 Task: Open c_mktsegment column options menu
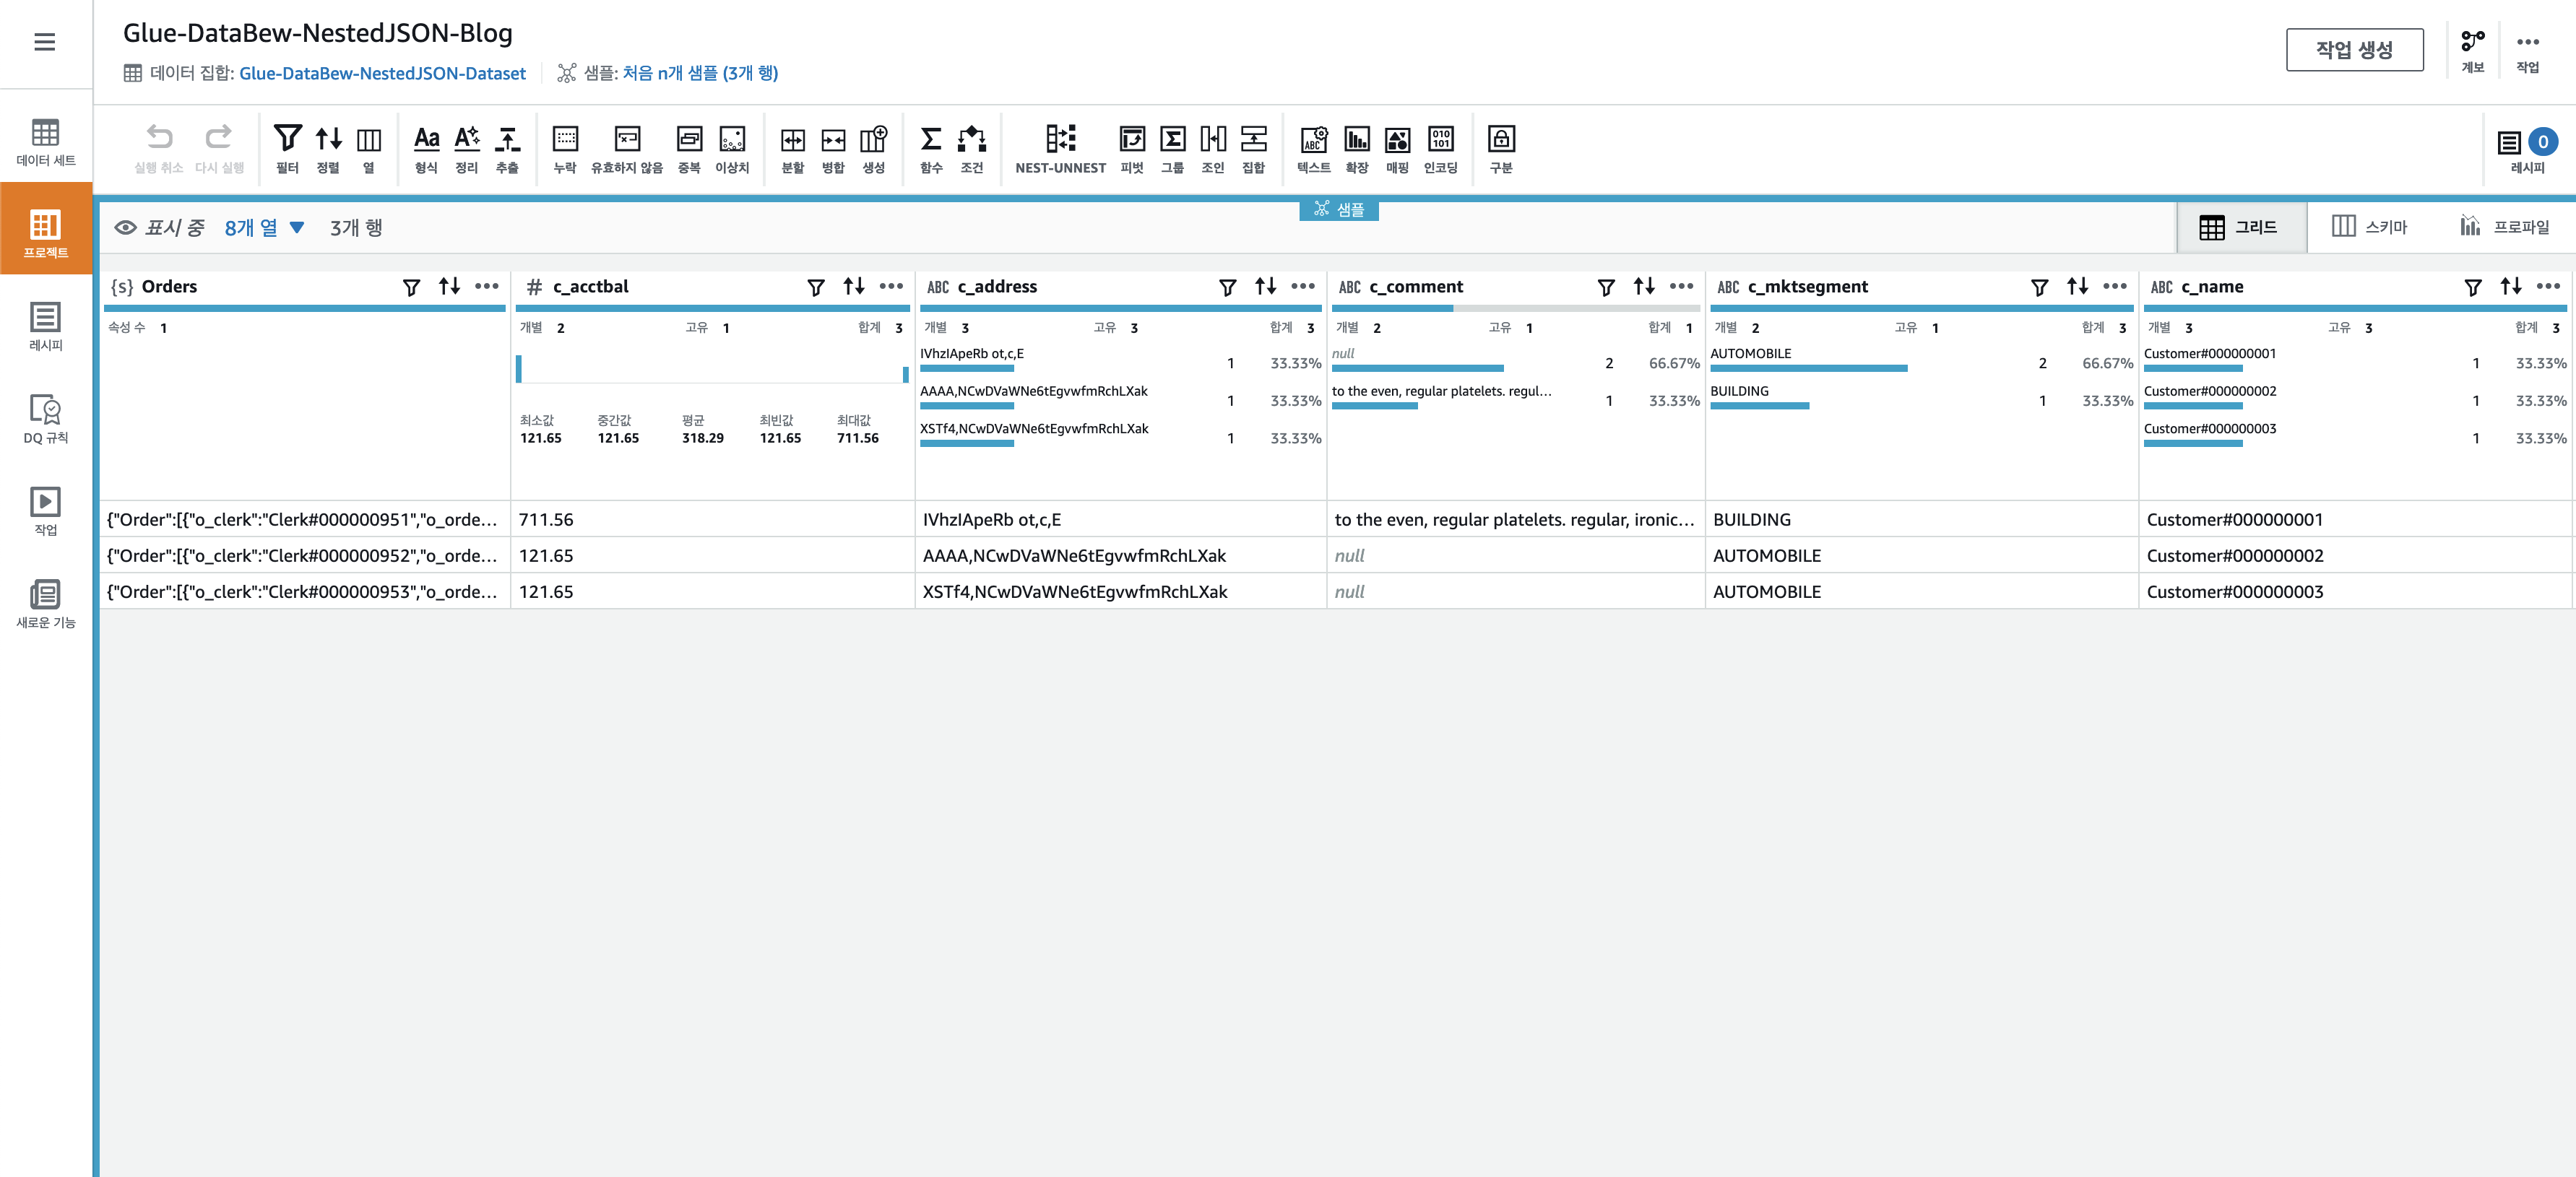[x=2115, y=287]
